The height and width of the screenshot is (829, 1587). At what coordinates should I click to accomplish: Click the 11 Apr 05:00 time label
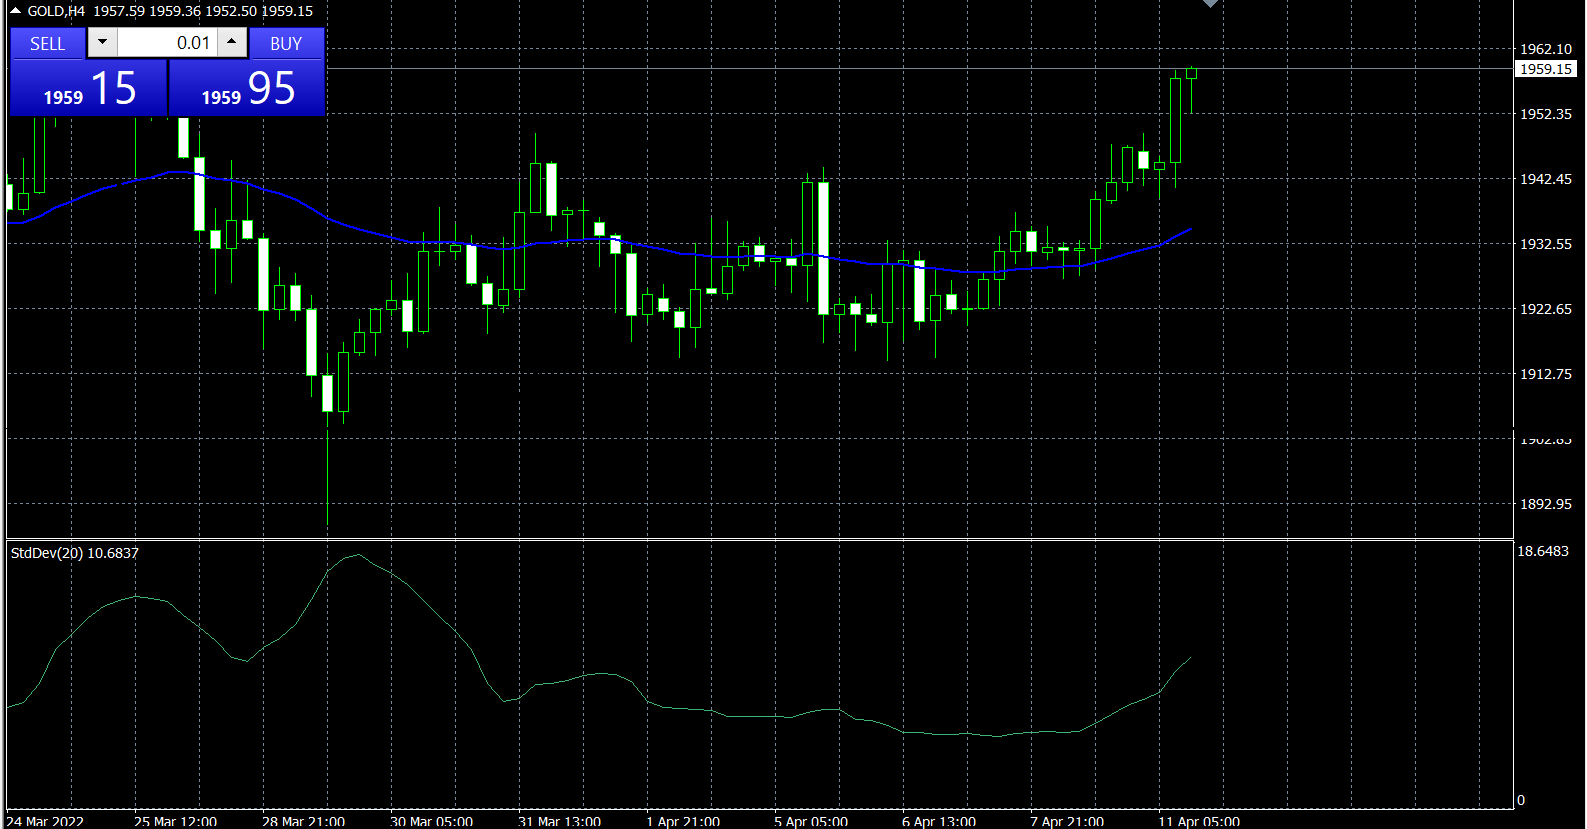[x=1199, y=821]
